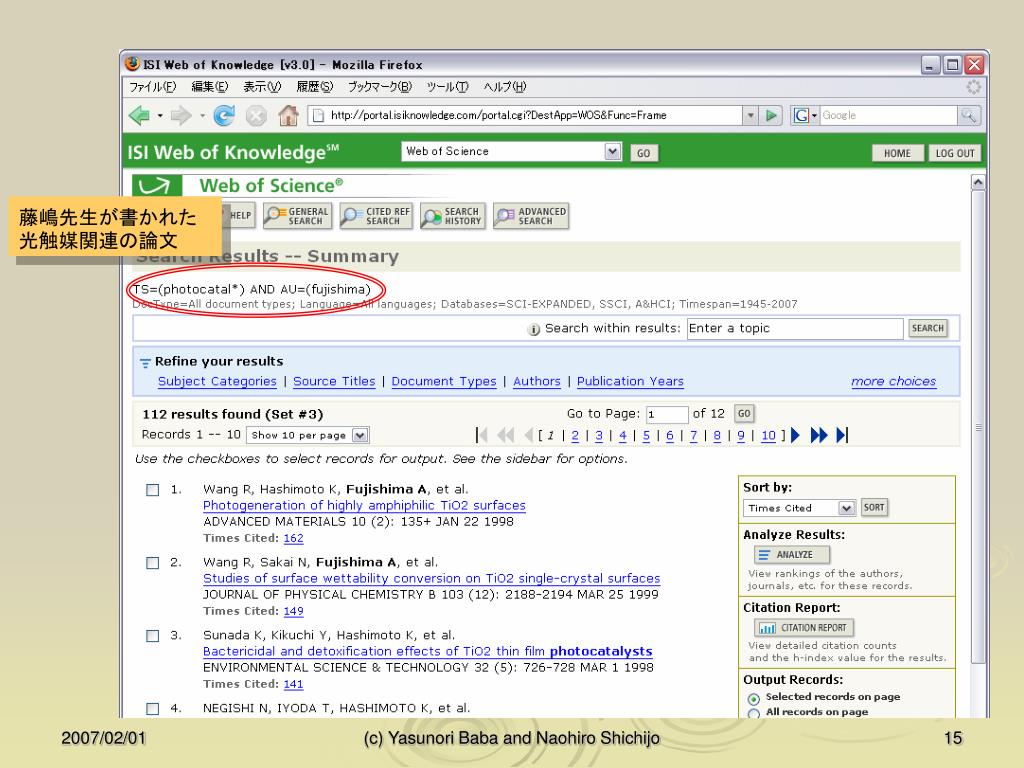Click the Analyze results button

(x=792, y=555)
